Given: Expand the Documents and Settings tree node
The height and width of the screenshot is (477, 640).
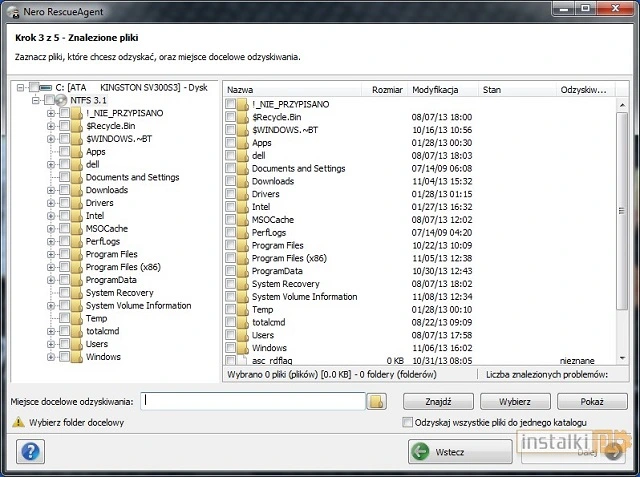Looking at the screenshot, I should click(51, 177).
